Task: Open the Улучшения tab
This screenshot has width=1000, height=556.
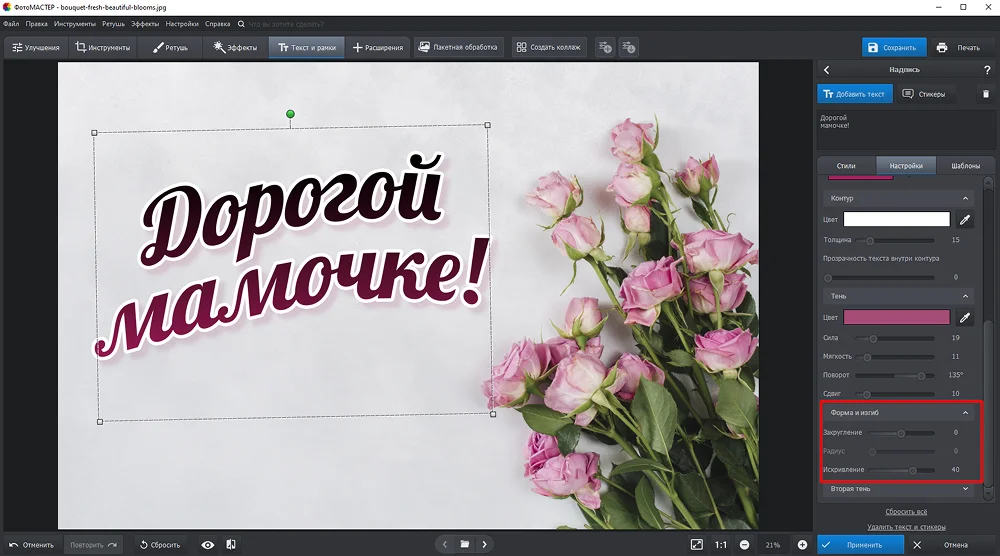Action: pos(36,47)
